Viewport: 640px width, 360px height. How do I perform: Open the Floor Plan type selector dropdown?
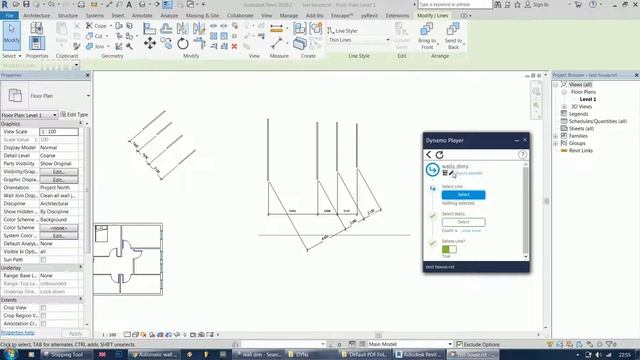[88, 96]
